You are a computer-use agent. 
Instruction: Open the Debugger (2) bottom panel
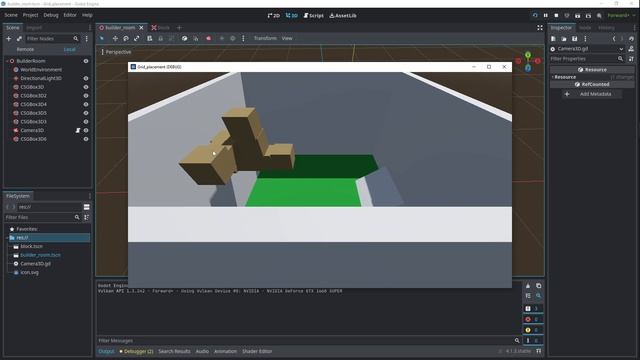pyautogui.click(x=136, y=351)
